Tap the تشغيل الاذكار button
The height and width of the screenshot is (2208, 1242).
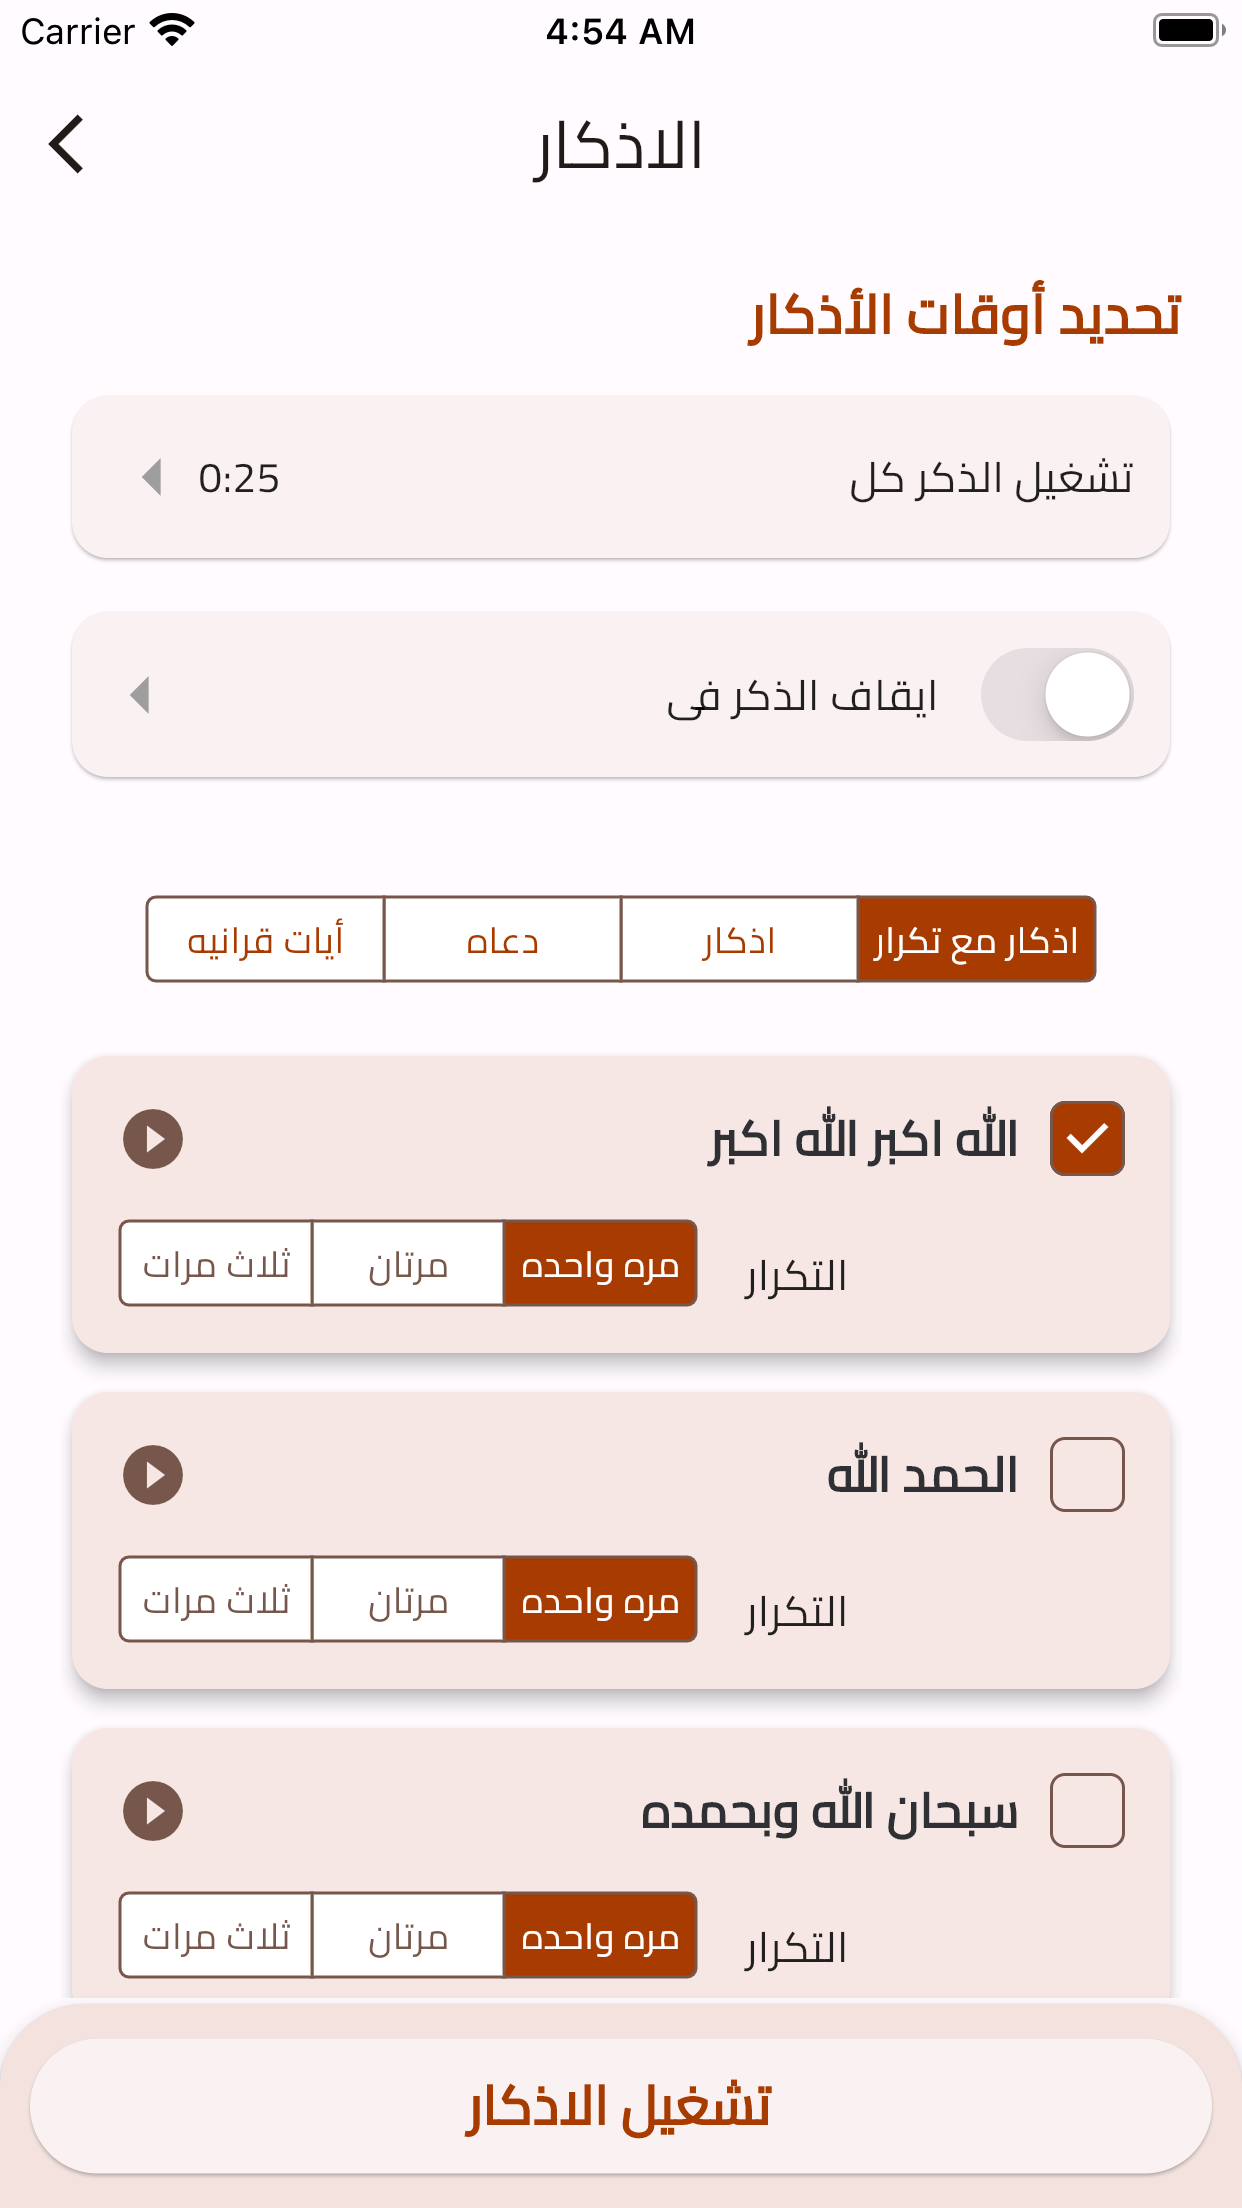pyautogui.click(x=621, y=2106)
